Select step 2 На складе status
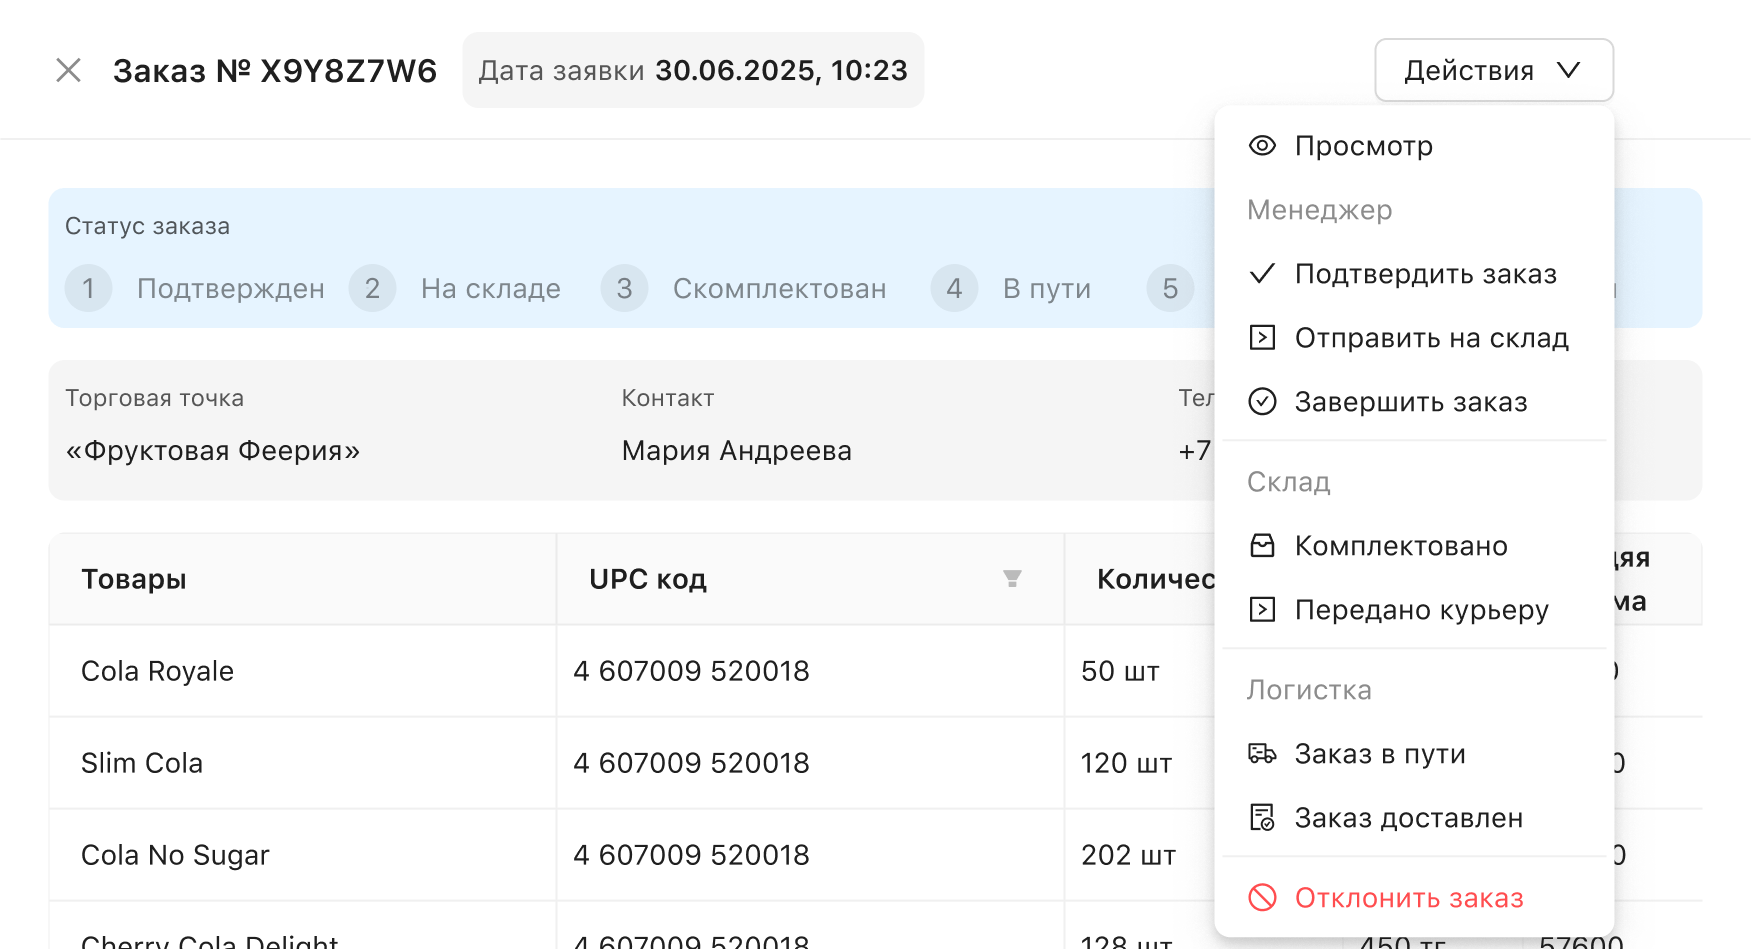The image size is (1751, 949). point(455,289)
